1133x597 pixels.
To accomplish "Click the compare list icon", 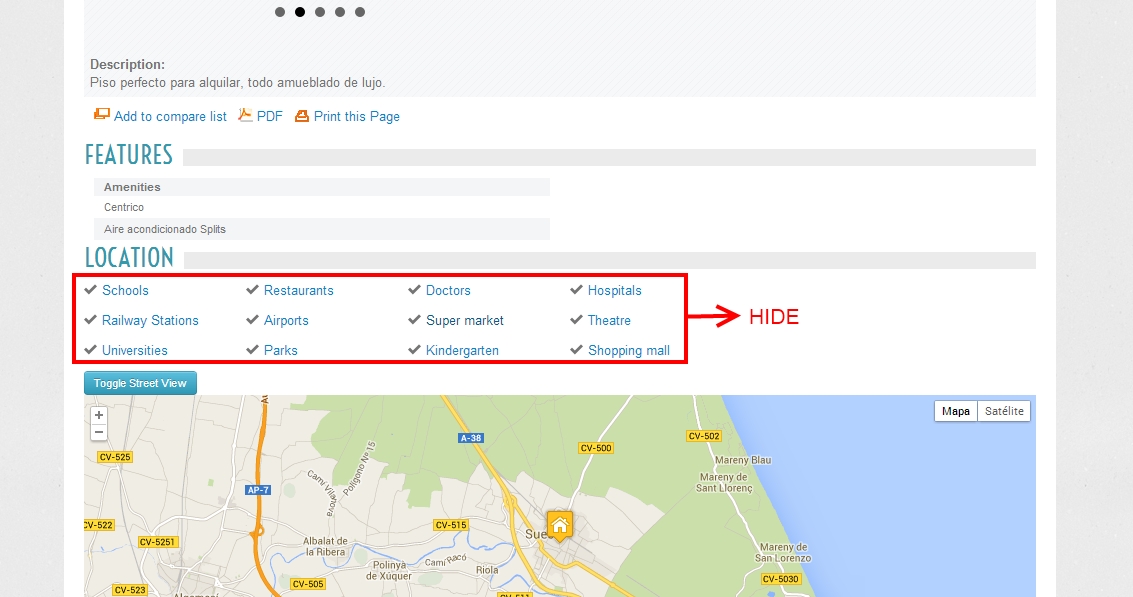I will click(101, 114).
